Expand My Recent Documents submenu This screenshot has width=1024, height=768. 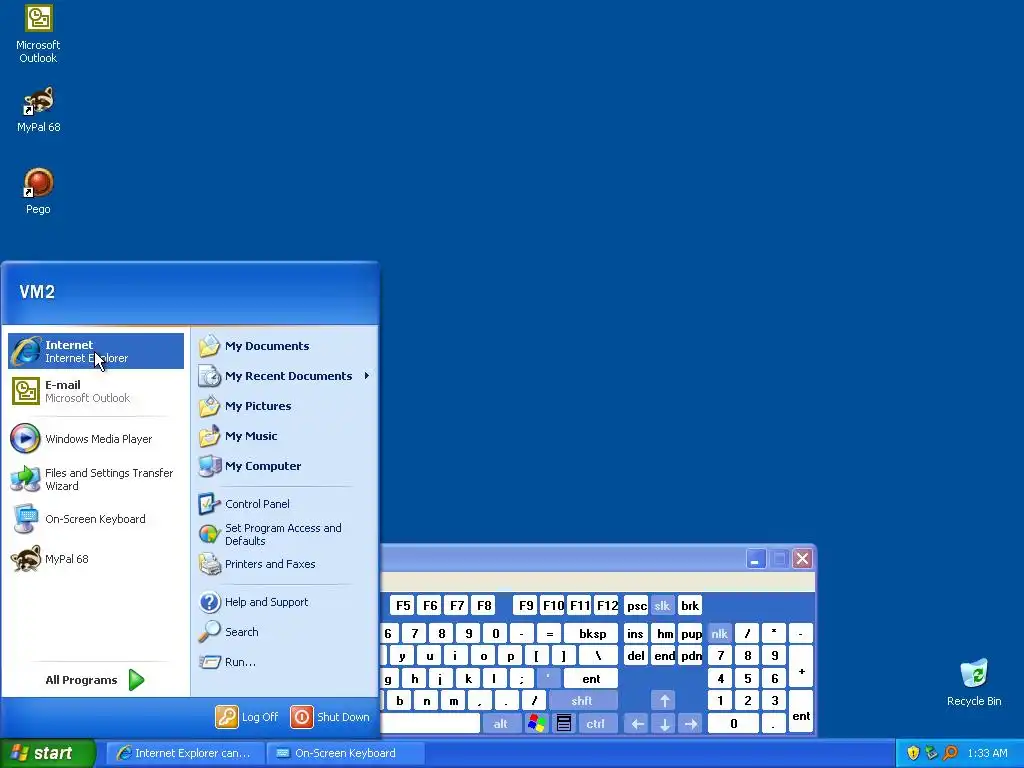point(285,376)
